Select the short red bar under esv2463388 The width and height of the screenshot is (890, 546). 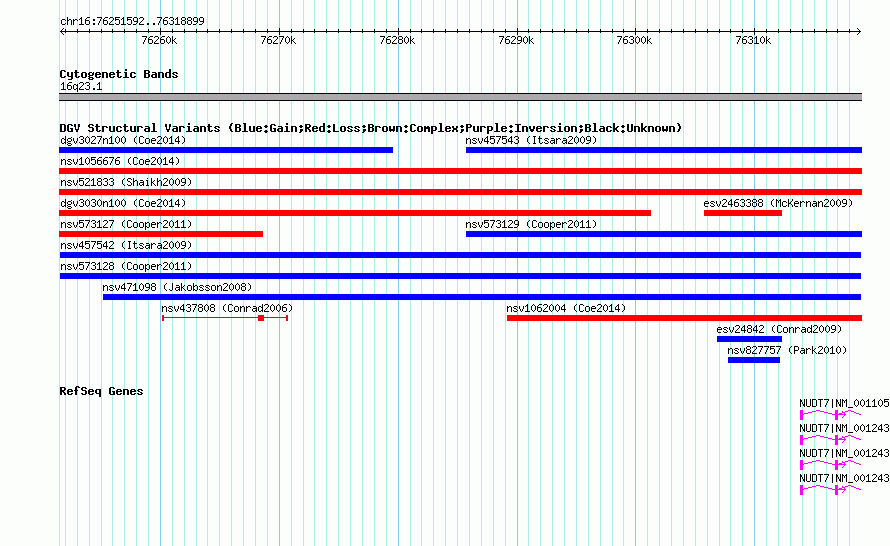tap(743, 213)
